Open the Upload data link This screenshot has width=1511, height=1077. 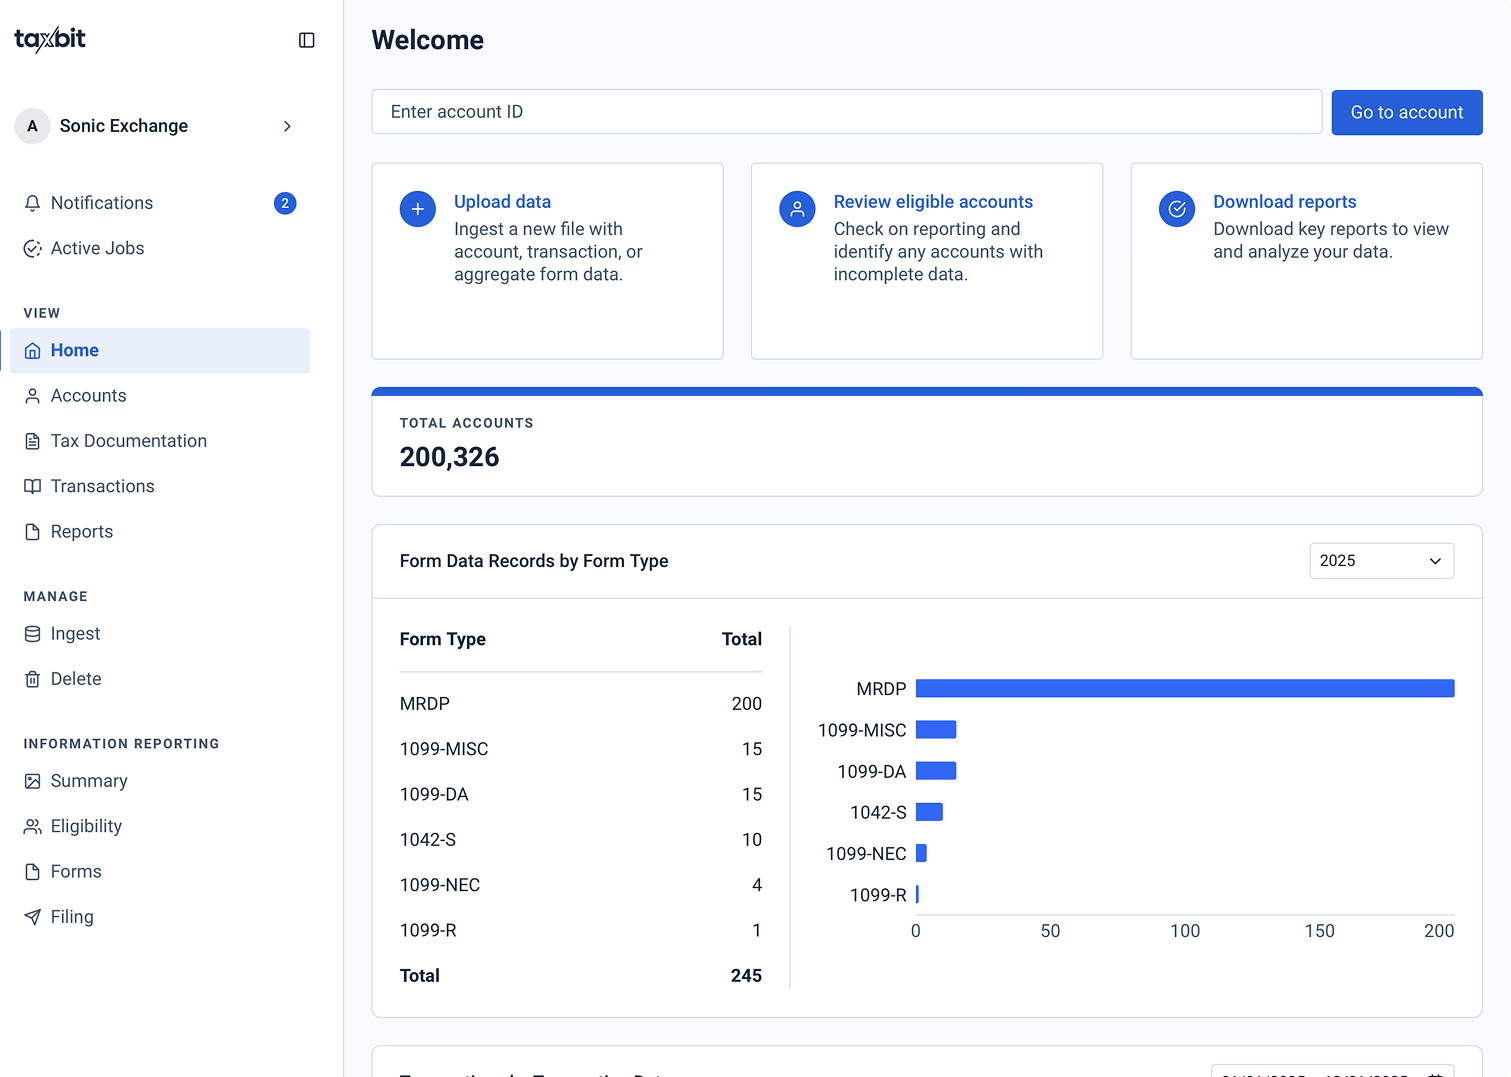point(502,202)
